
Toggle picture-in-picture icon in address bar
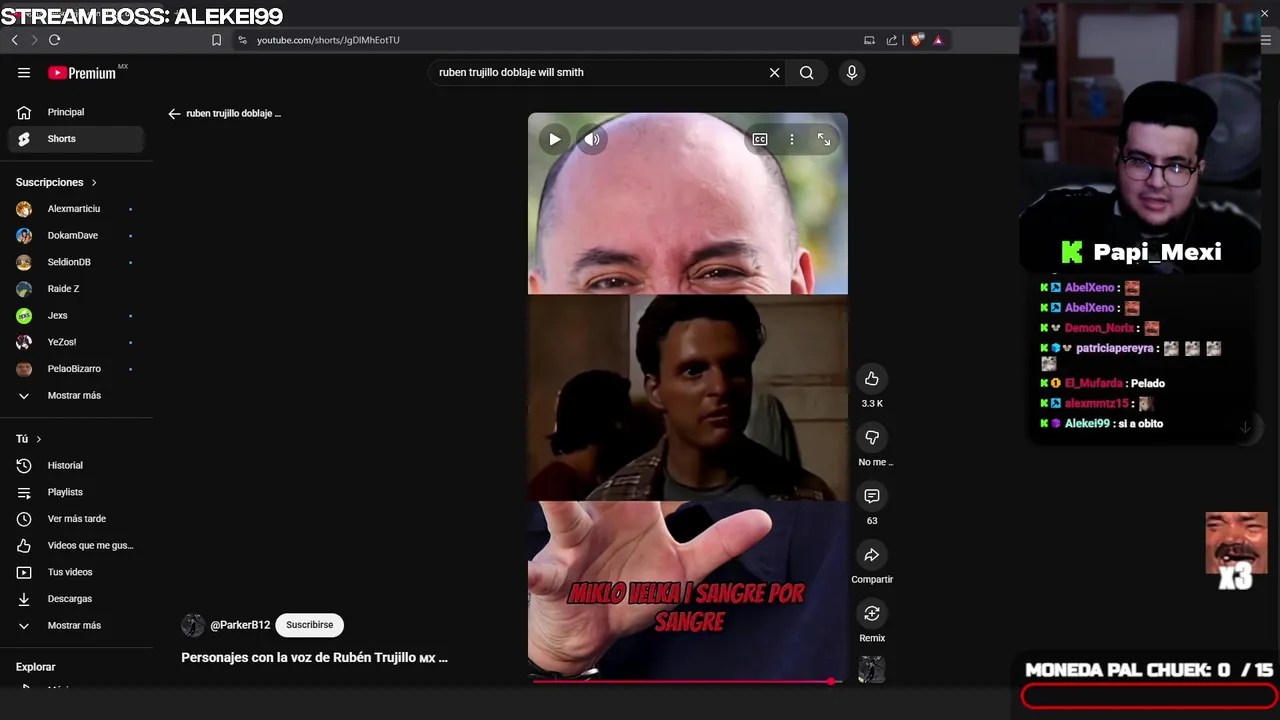(869, 40)
